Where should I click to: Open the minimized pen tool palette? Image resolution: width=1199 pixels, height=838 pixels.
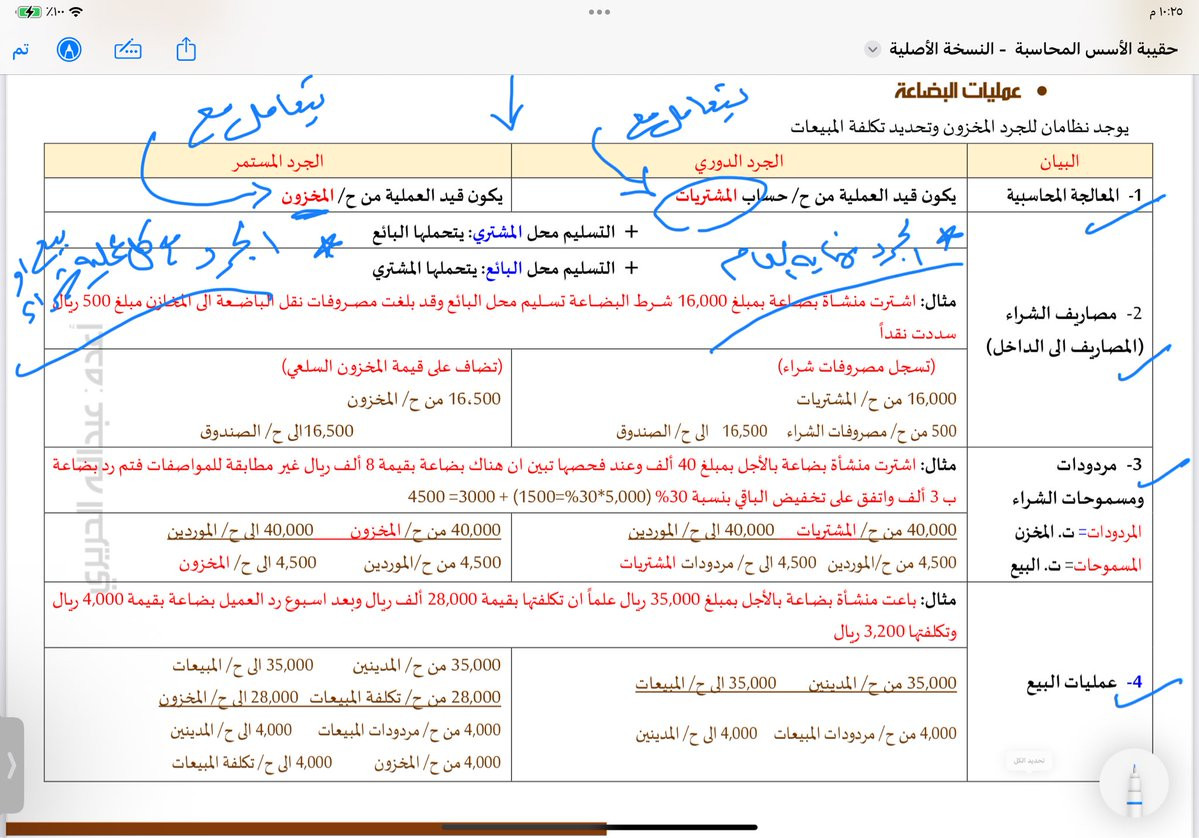pos(1135,782)
